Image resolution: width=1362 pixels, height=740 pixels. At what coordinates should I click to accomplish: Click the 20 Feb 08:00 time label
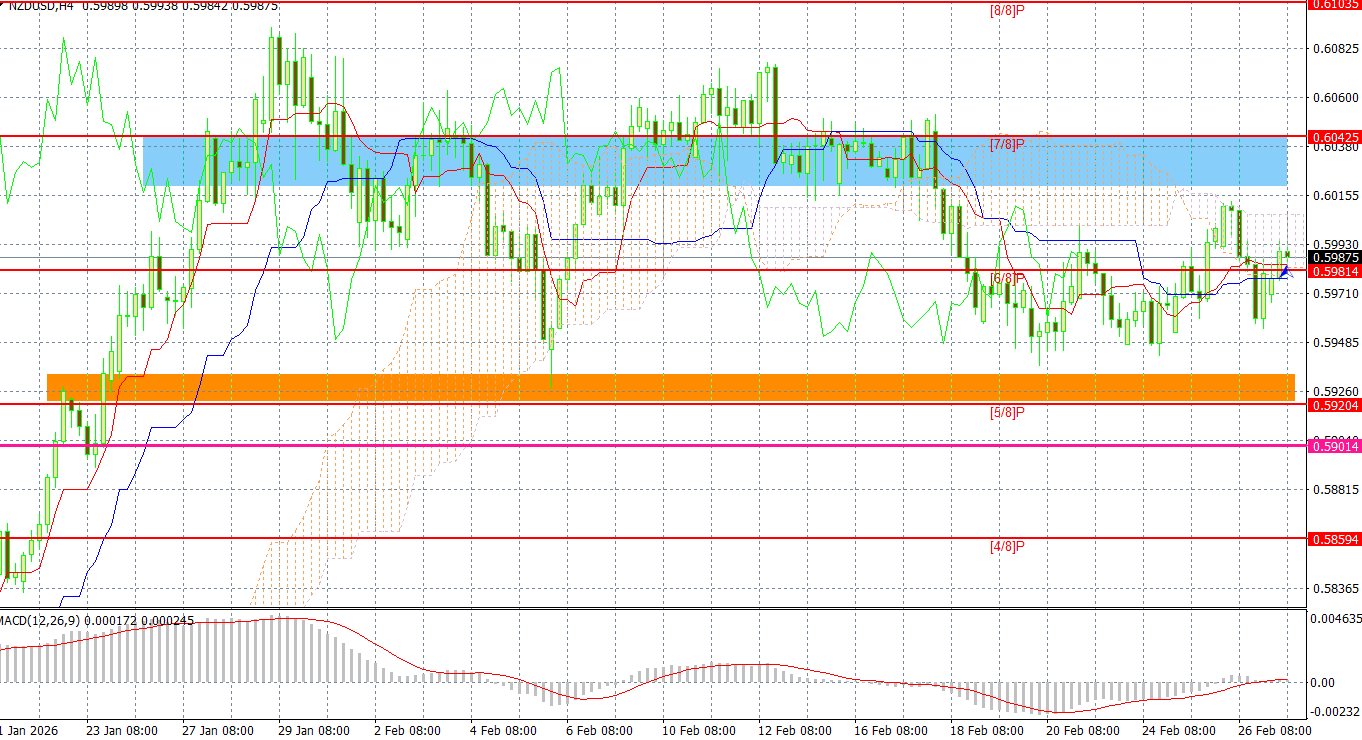click(1081, 731)
